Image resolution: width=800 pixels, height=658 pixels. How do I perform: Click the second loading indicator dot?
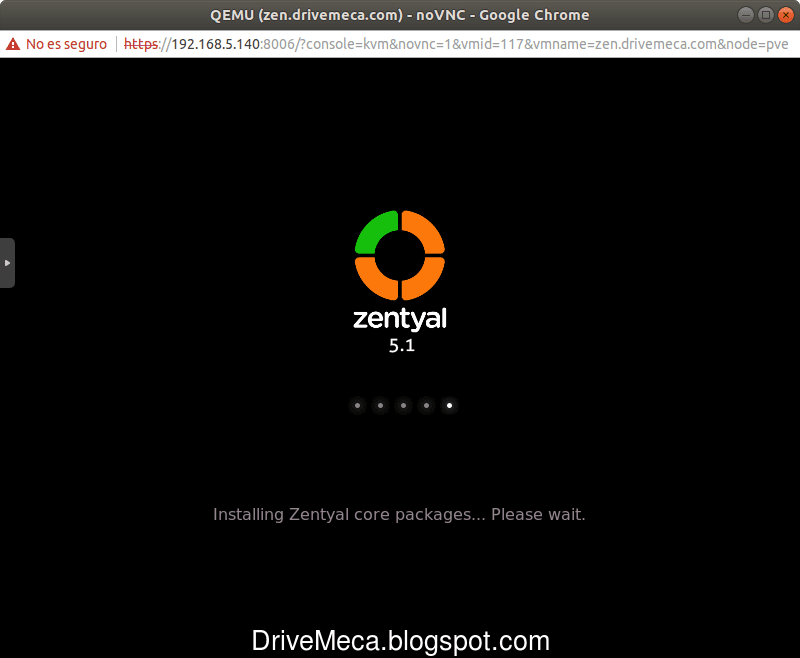(x=380, y=405)
